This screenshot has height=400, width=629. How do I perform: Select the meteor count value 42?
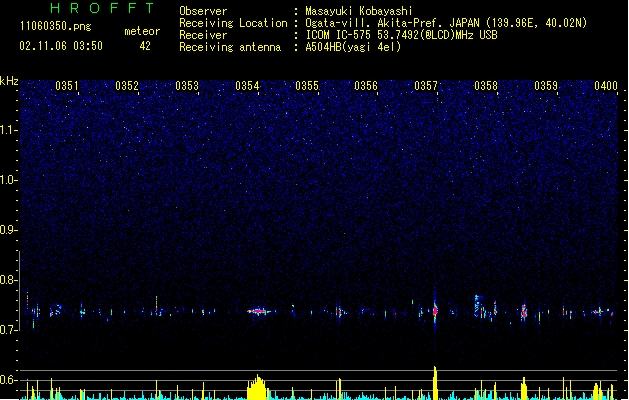pyautogui.click(x=145, y=46)
